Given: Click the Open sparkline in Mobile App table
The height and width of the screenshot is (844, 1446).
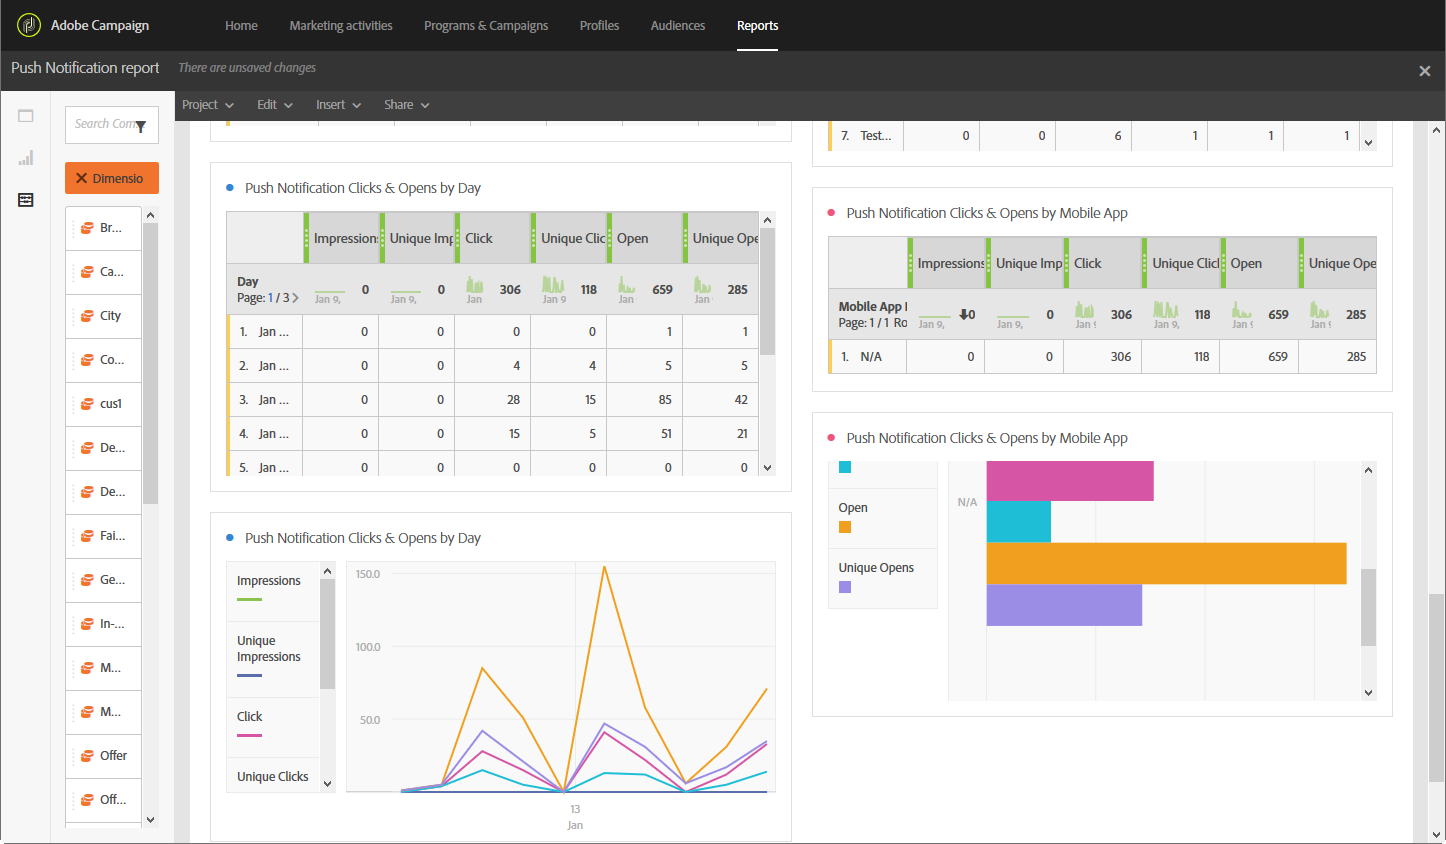Looking at the screenshot, I should click(x=1241, y=310).
